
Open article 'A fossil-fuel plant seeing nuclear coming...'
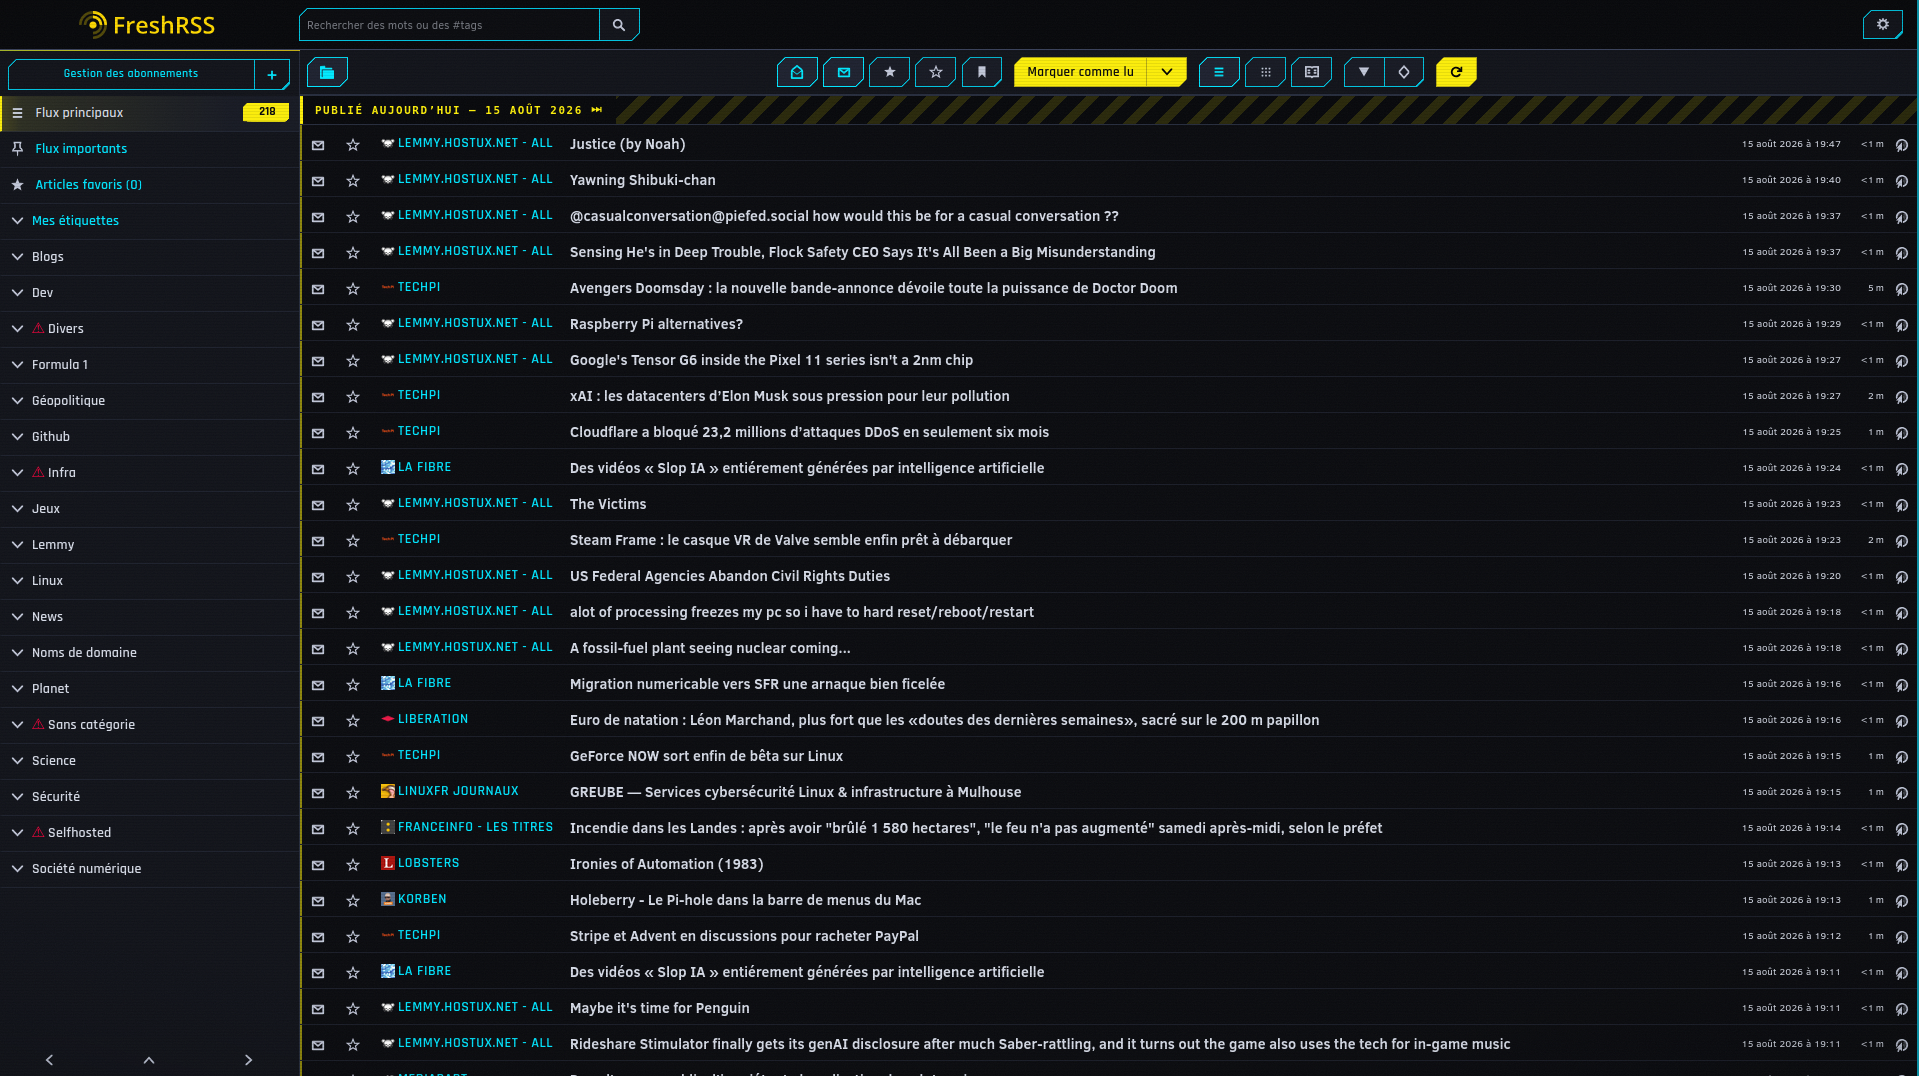pos(710,649)
